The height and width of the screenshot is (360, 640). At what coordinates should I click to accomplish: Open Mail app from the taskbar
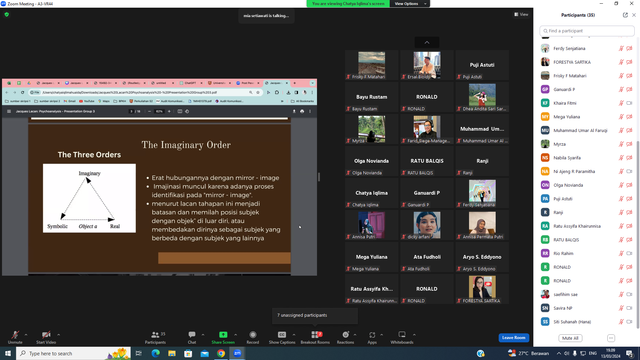[204, 353]
